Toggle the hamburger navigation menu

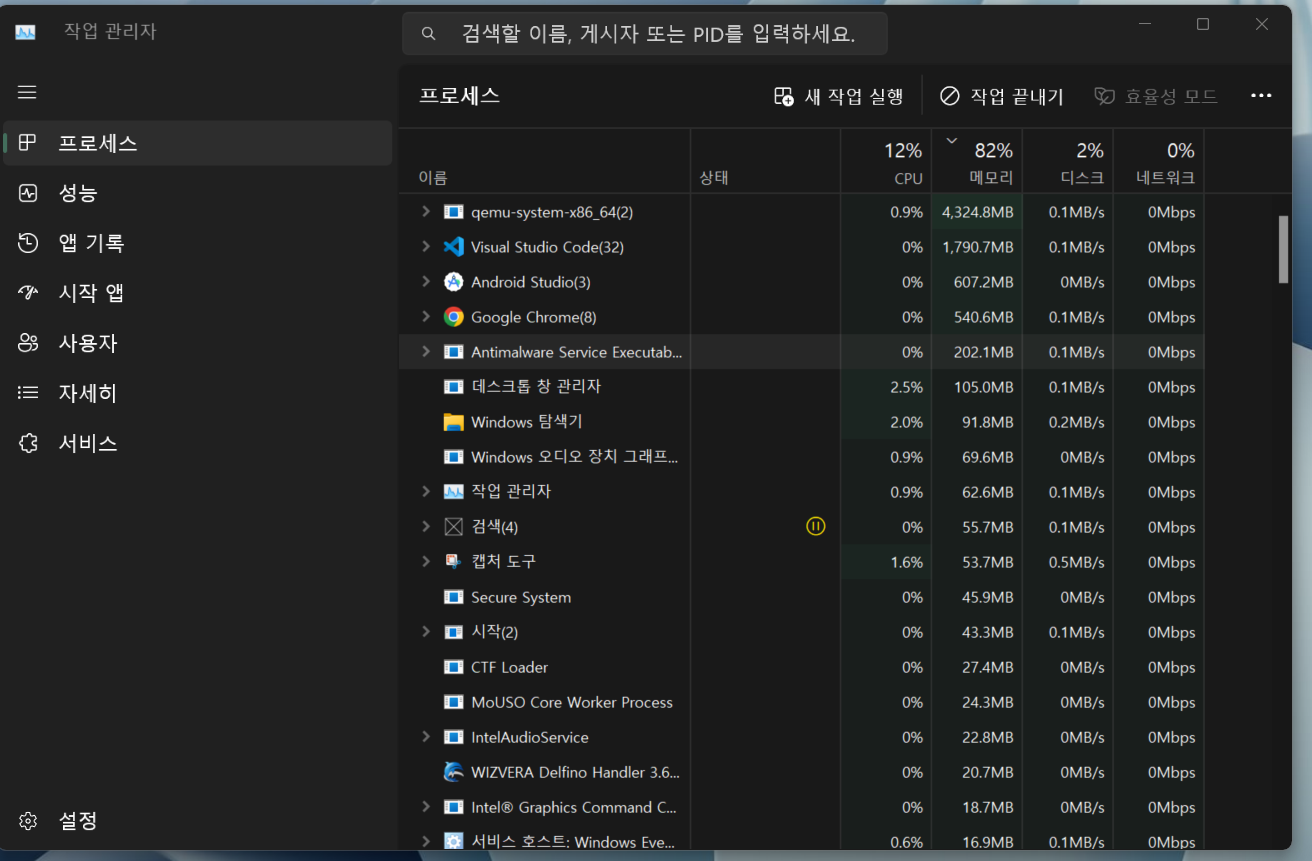(x=27, y=92)
